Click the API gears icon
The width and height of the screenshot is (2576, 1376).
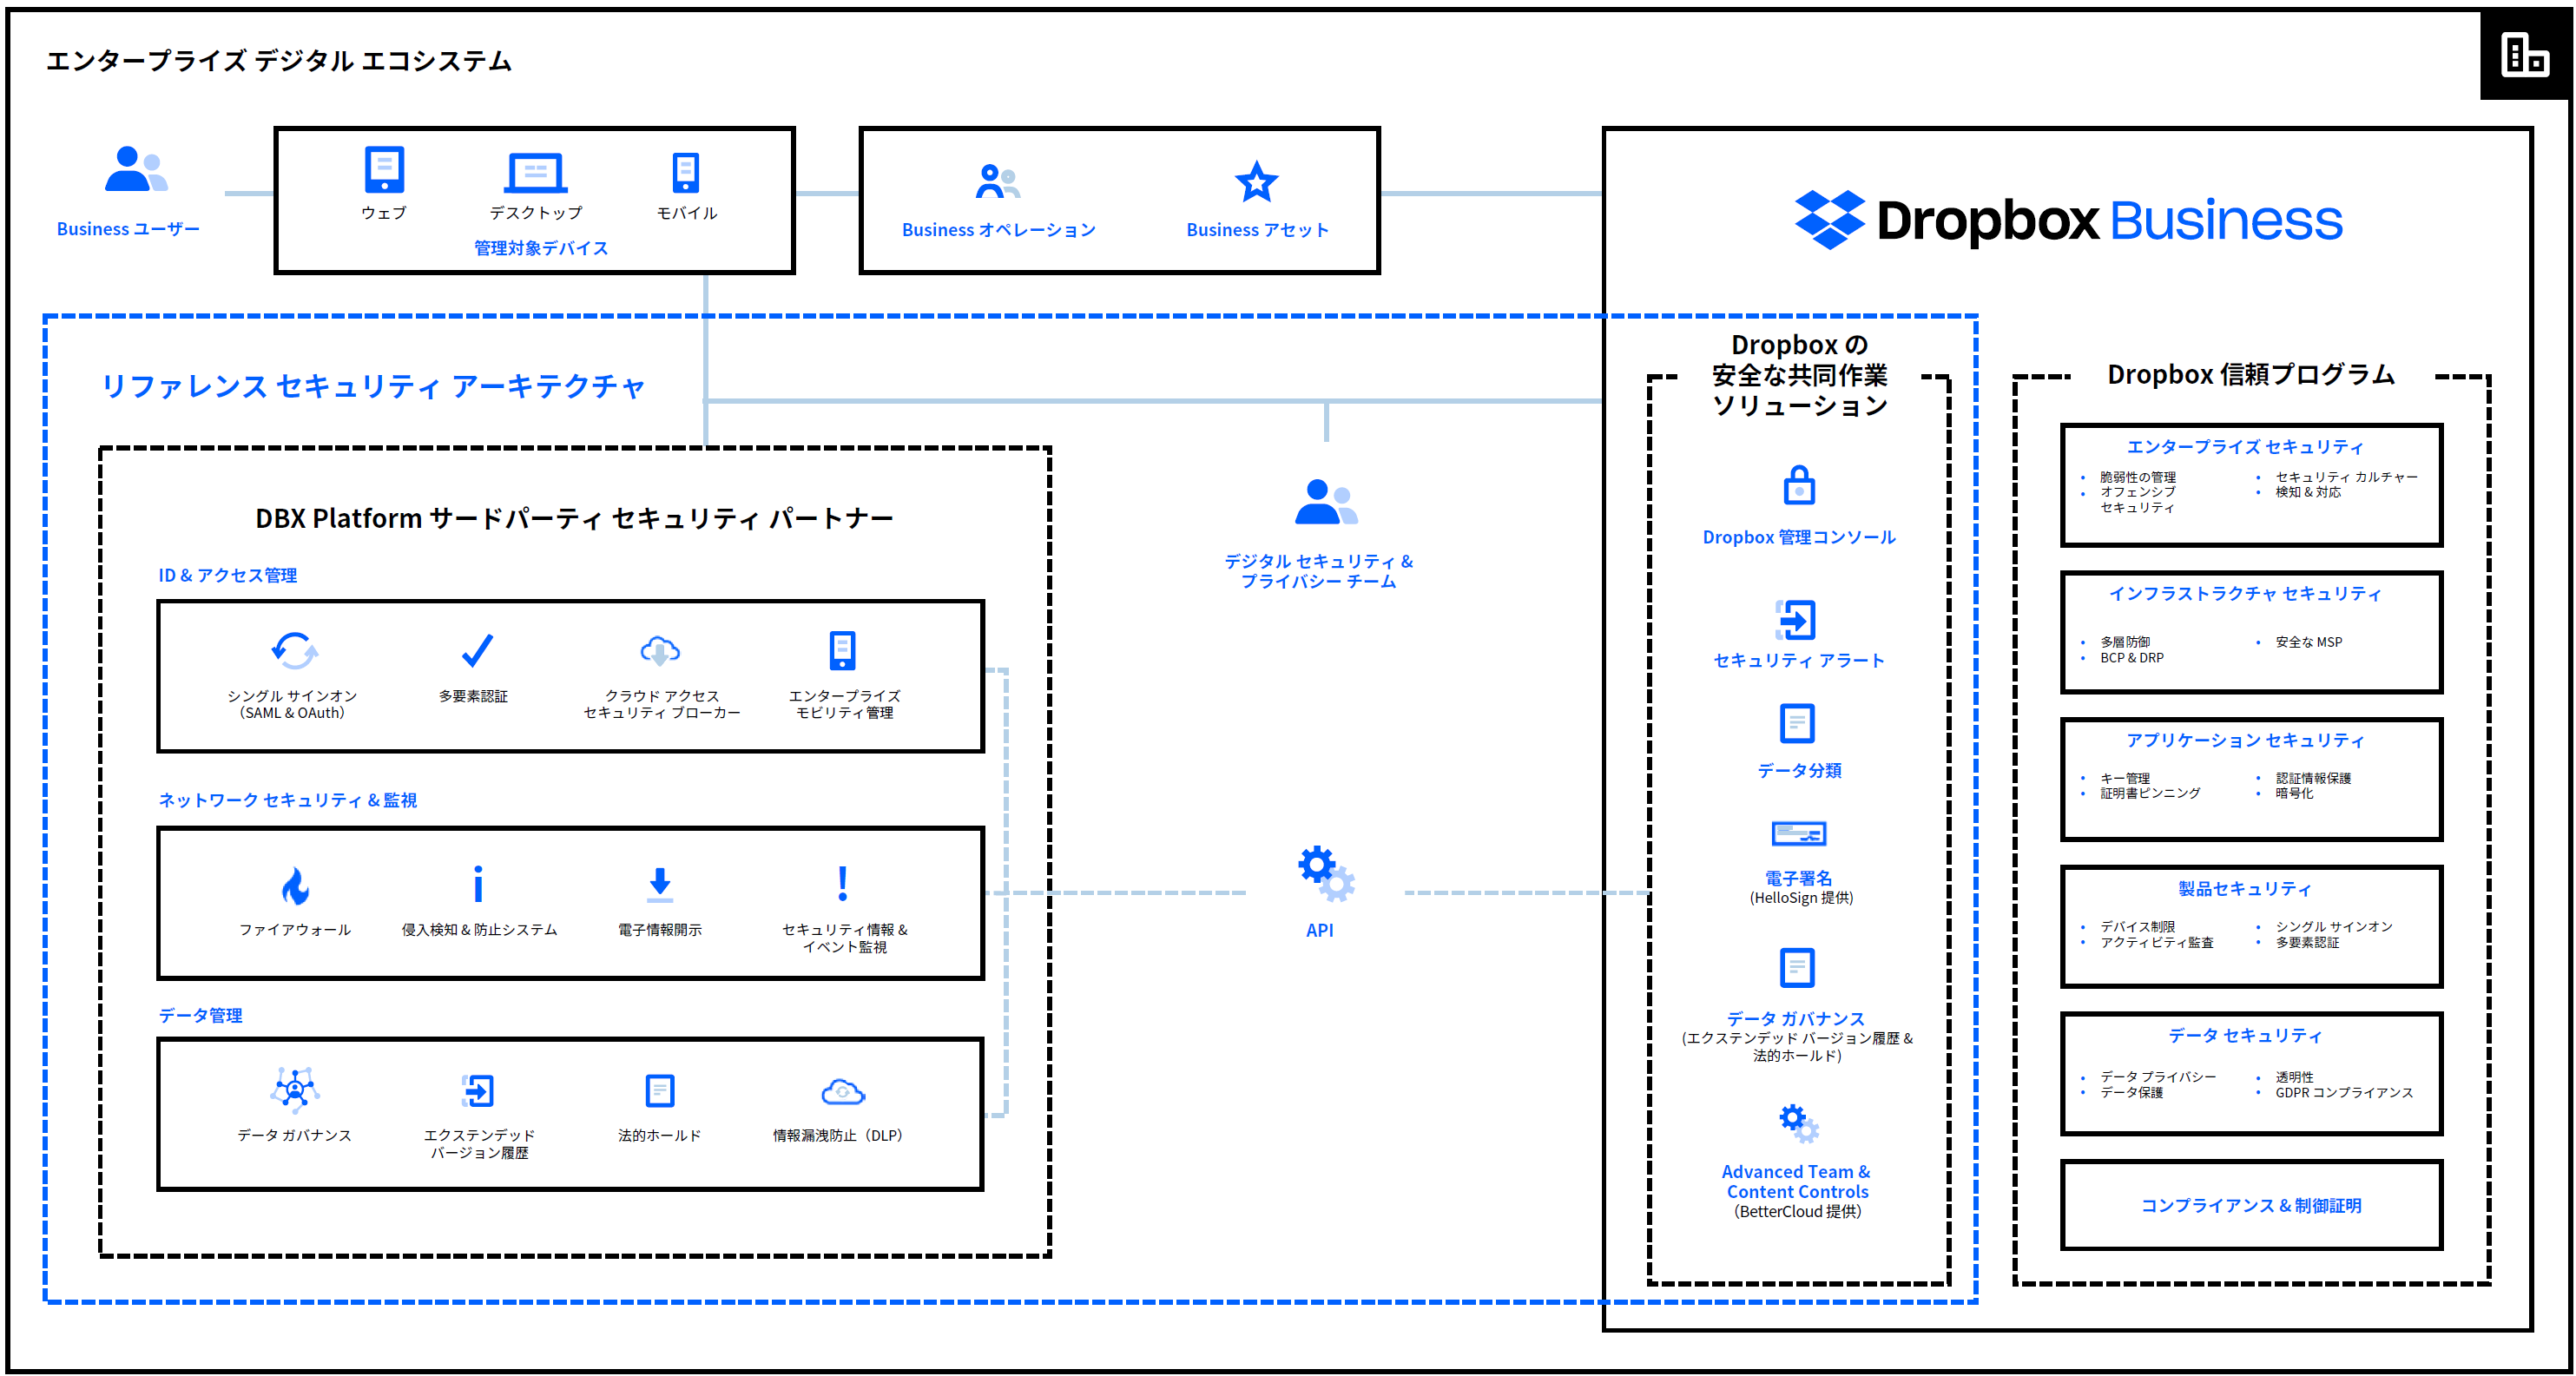(1326, 873)
